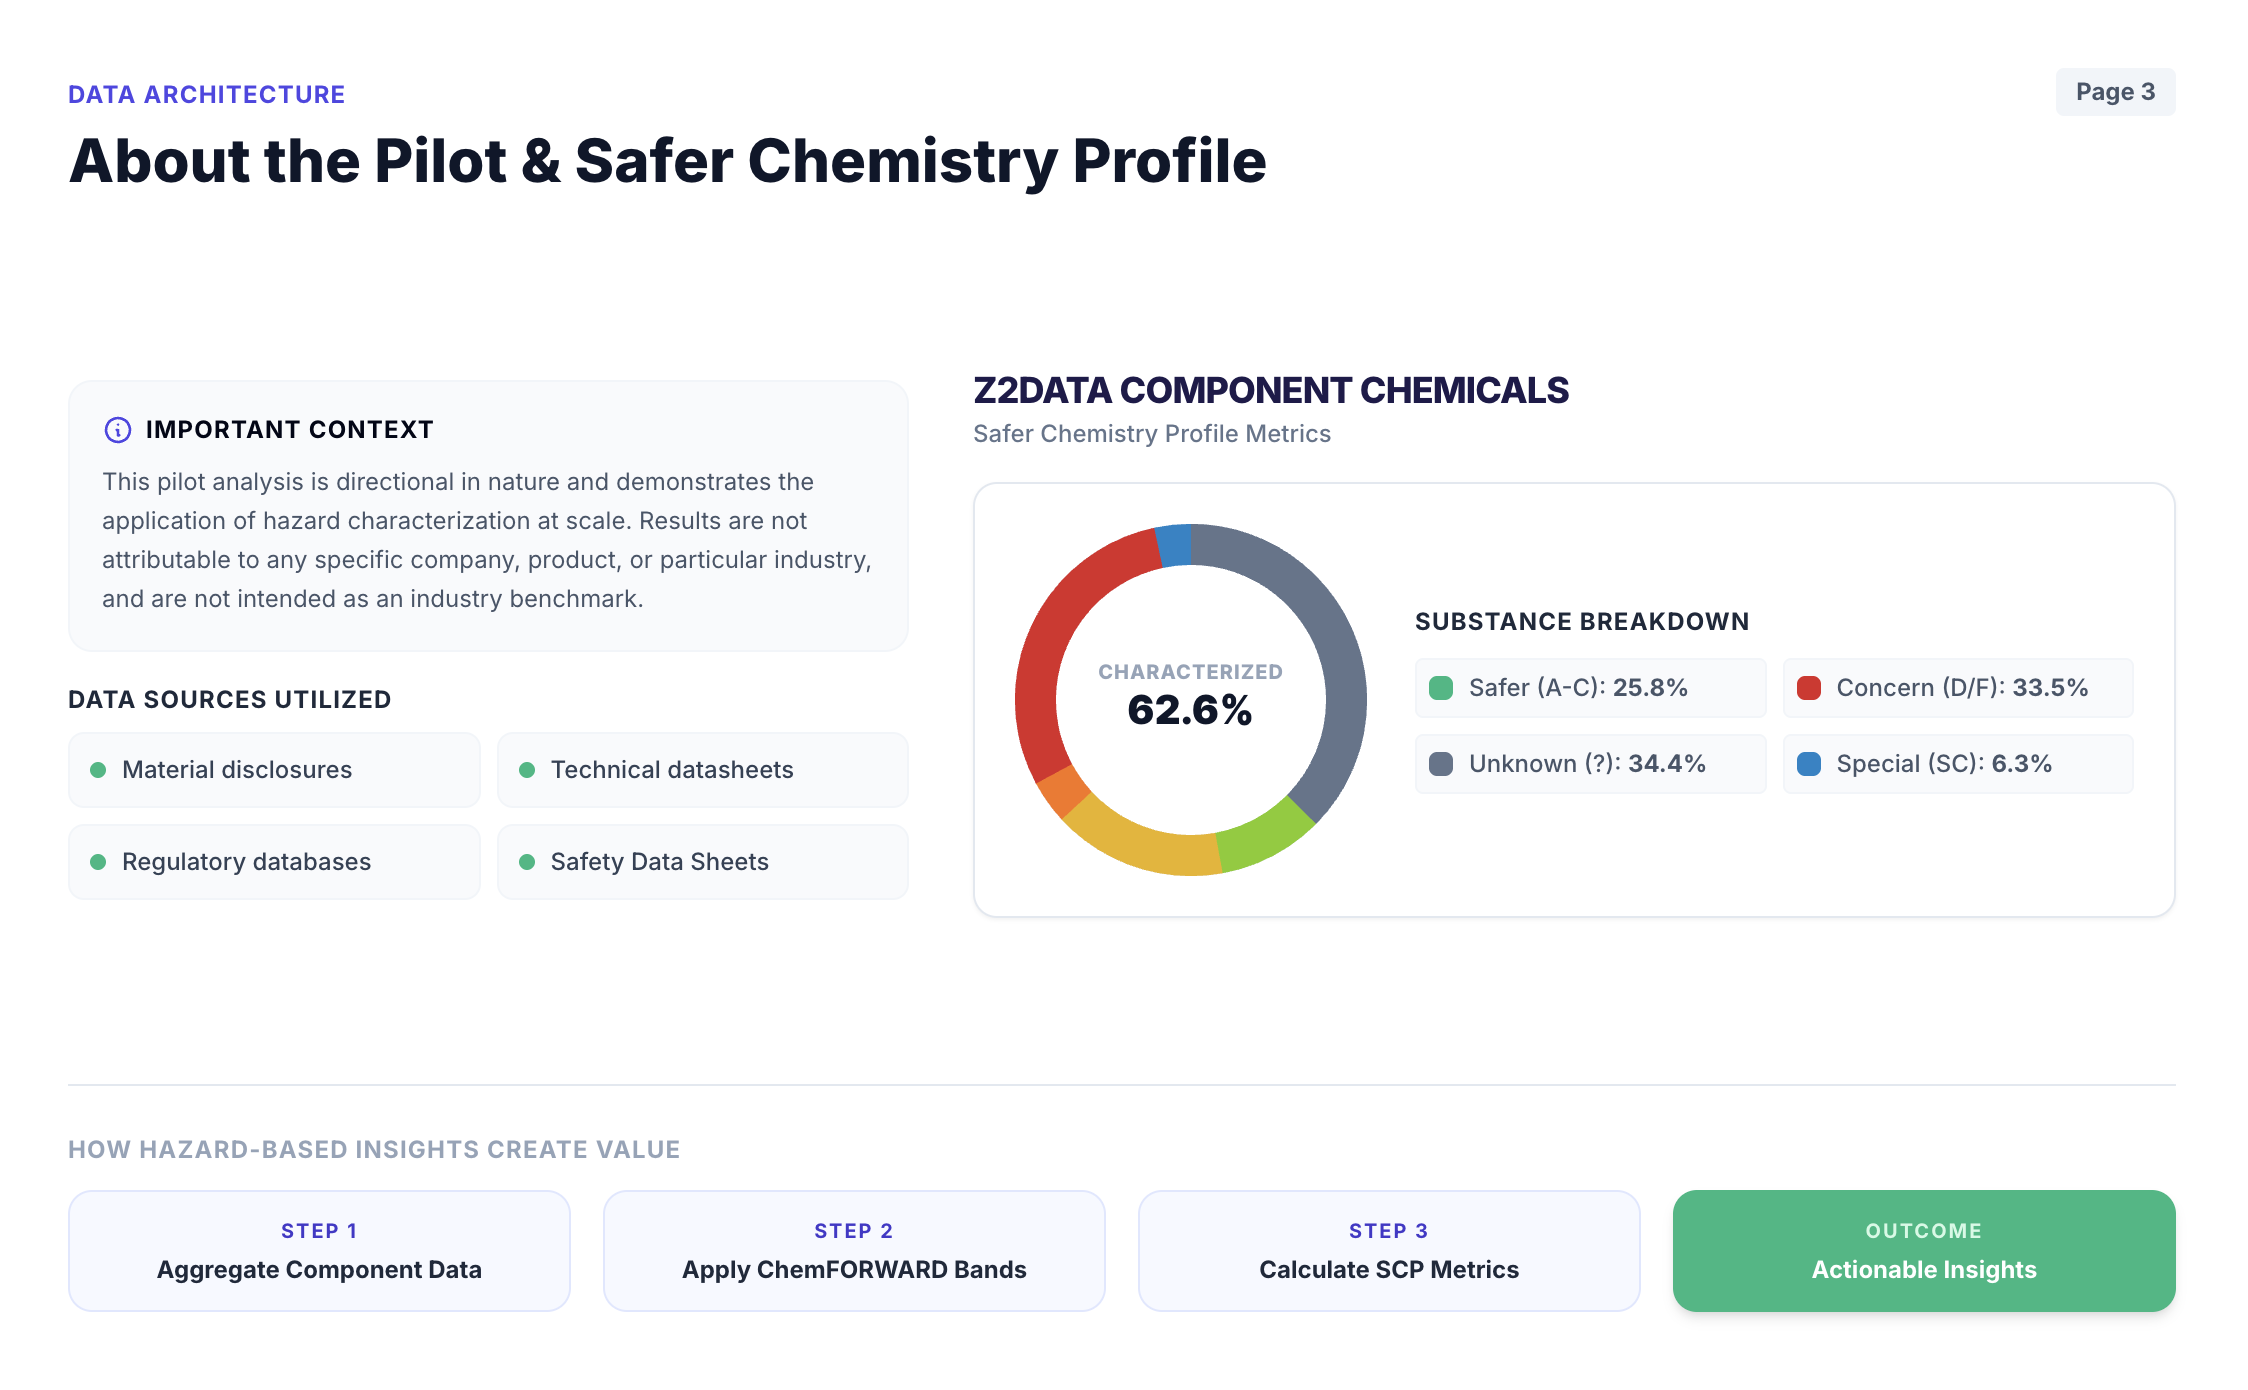Click the Data Architecture section label
The height and width of the screenshot is (1390, 2248).
pyautogui.click(x=207, y=94)
